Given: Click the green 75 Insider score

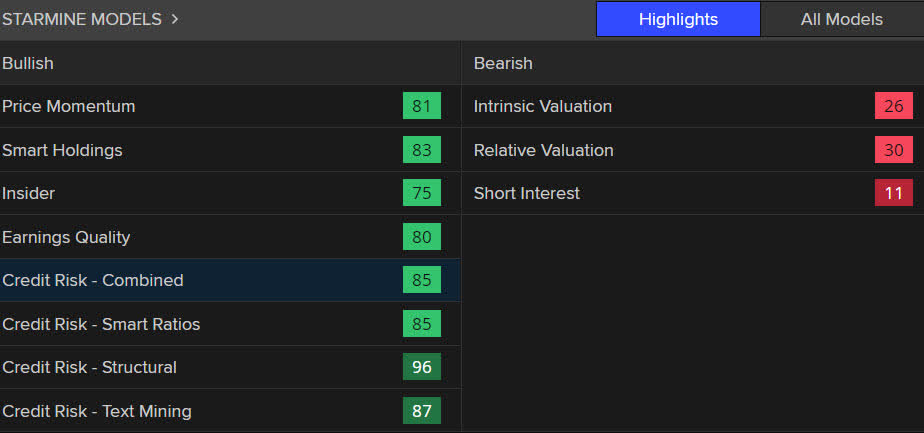Looking at the screenshot, I should coord(422,193).
